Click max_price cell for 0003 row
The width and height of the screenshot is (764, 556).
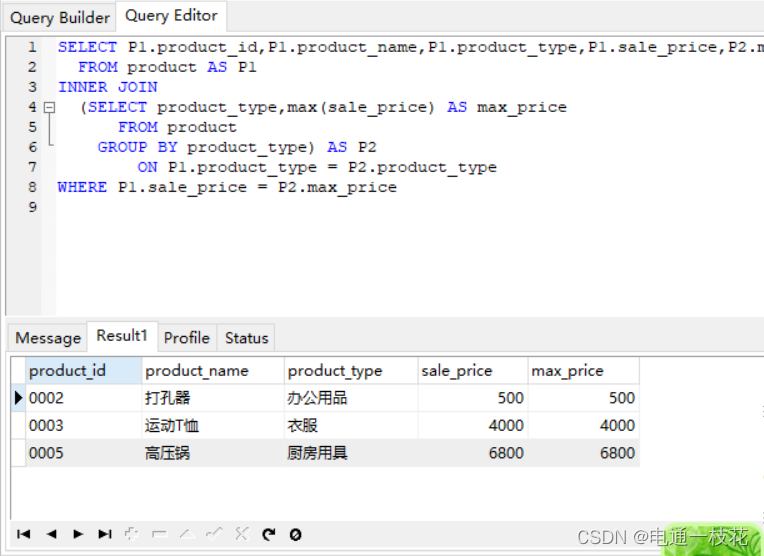584,425
